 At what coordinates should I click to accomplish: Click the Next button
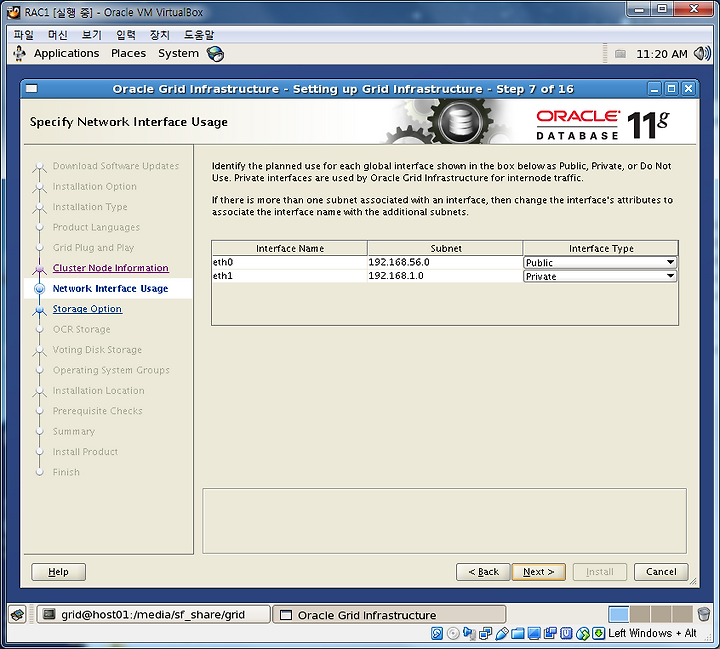coord(539,572)
